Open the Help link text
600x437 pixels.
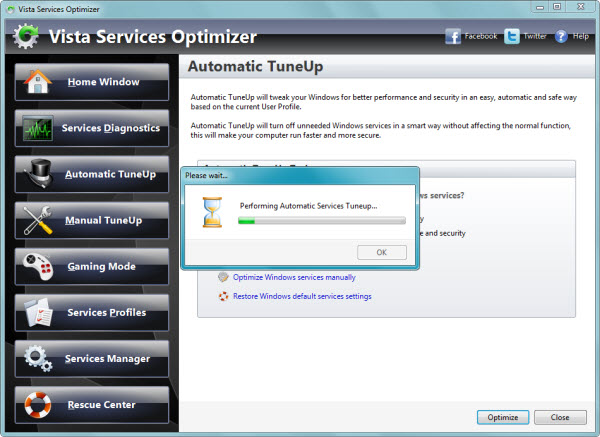point(580,36)
